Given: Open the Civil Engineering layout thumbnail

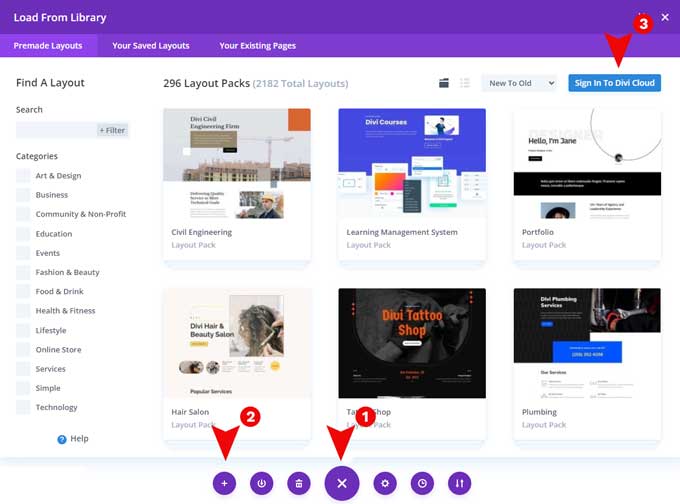Looking at the screenshot, I should 237,164.
